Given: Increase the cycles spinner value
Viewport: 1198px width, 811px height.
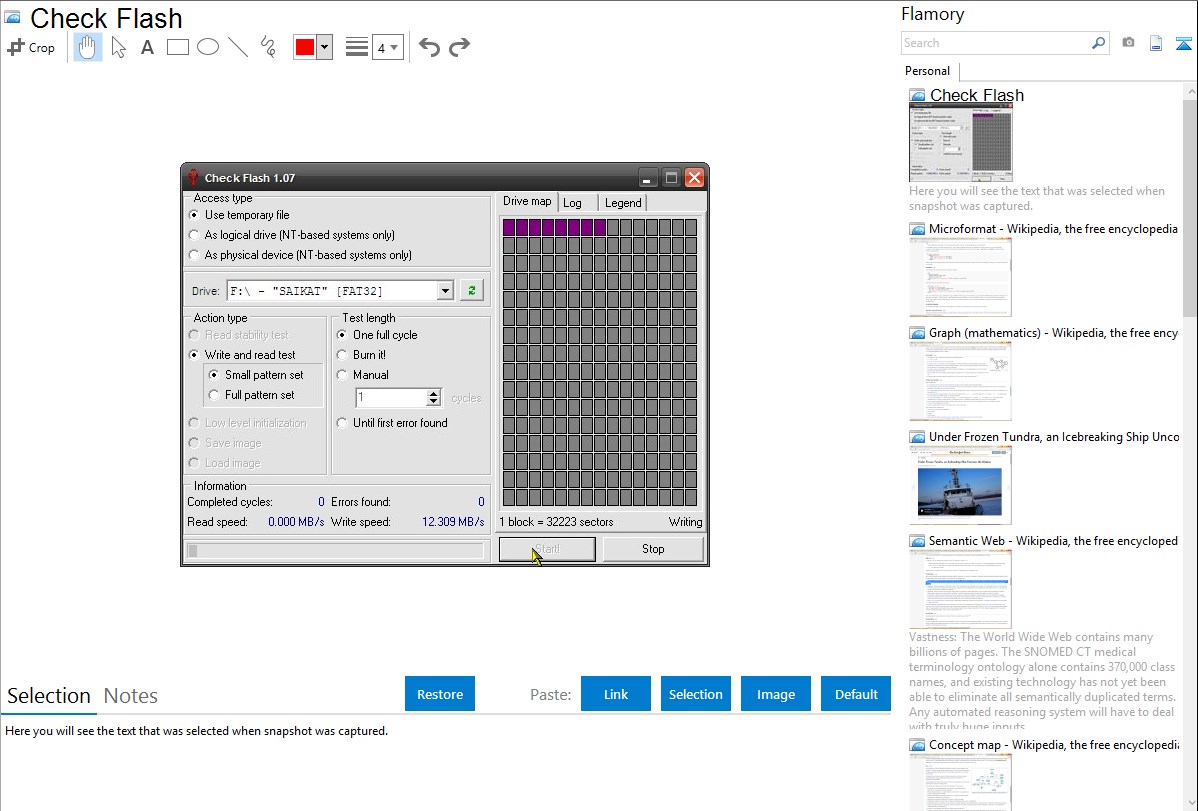Looking at the screenshot, I should (x=434, y=393).
